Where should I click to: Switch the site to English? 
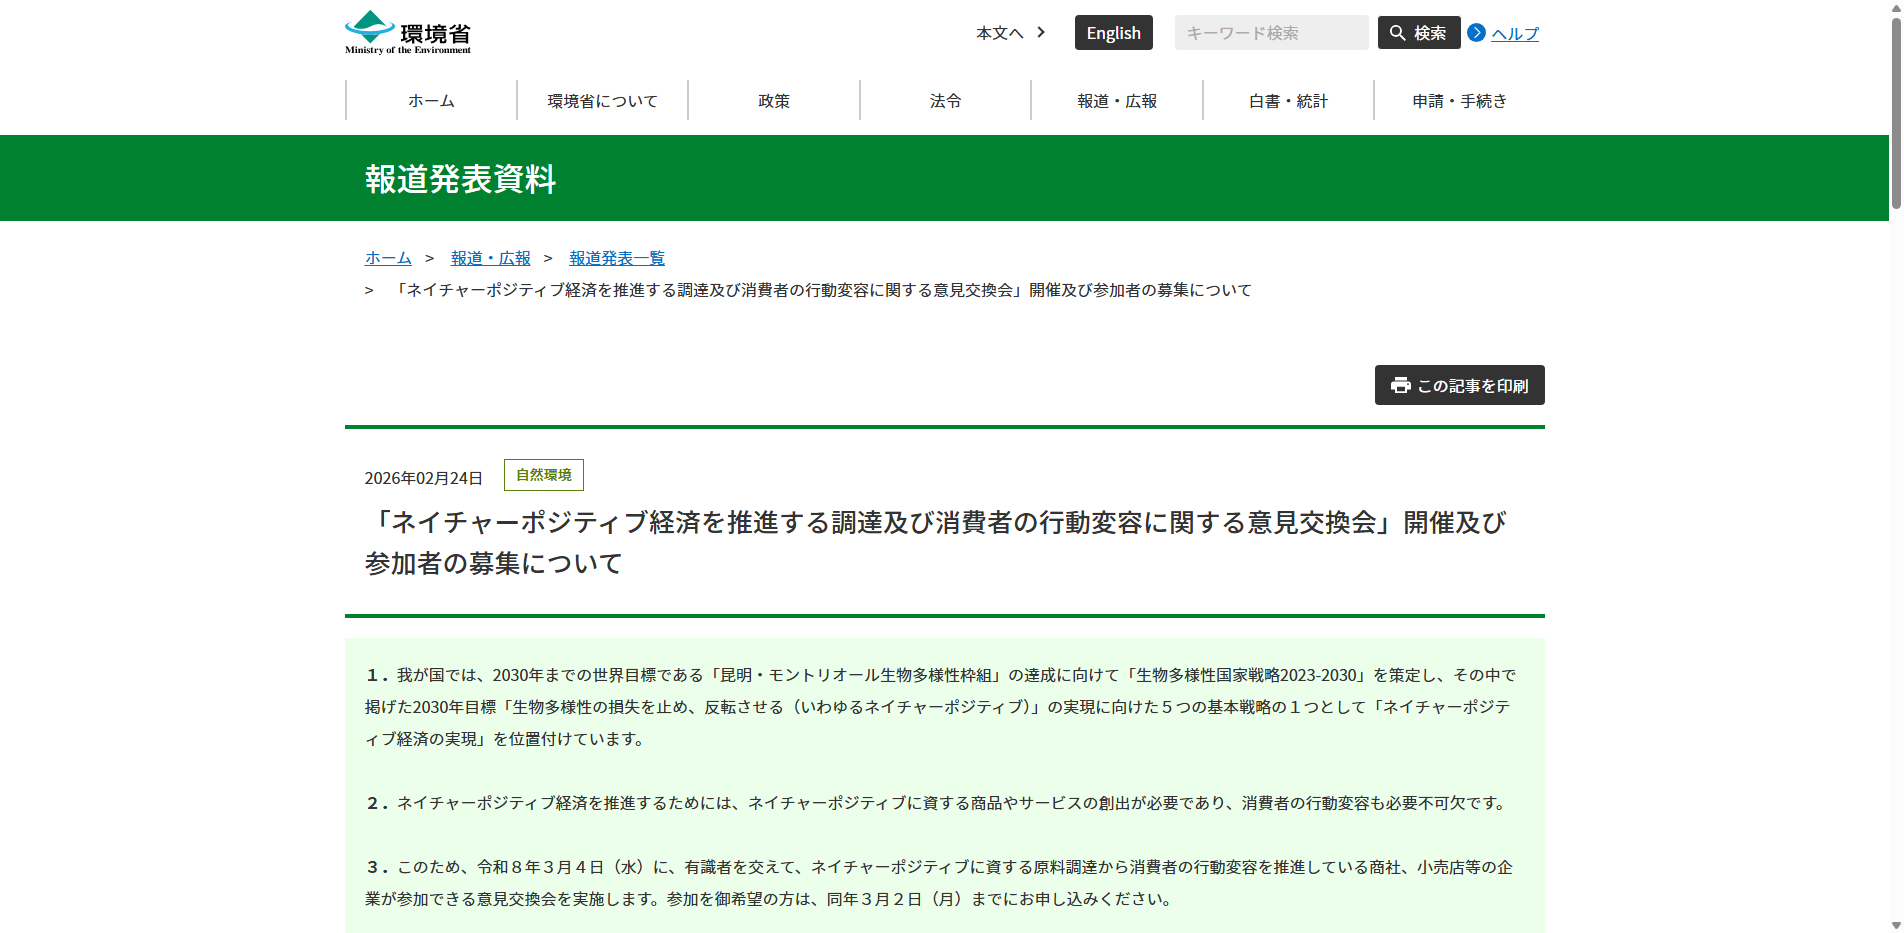[1113, 32]
